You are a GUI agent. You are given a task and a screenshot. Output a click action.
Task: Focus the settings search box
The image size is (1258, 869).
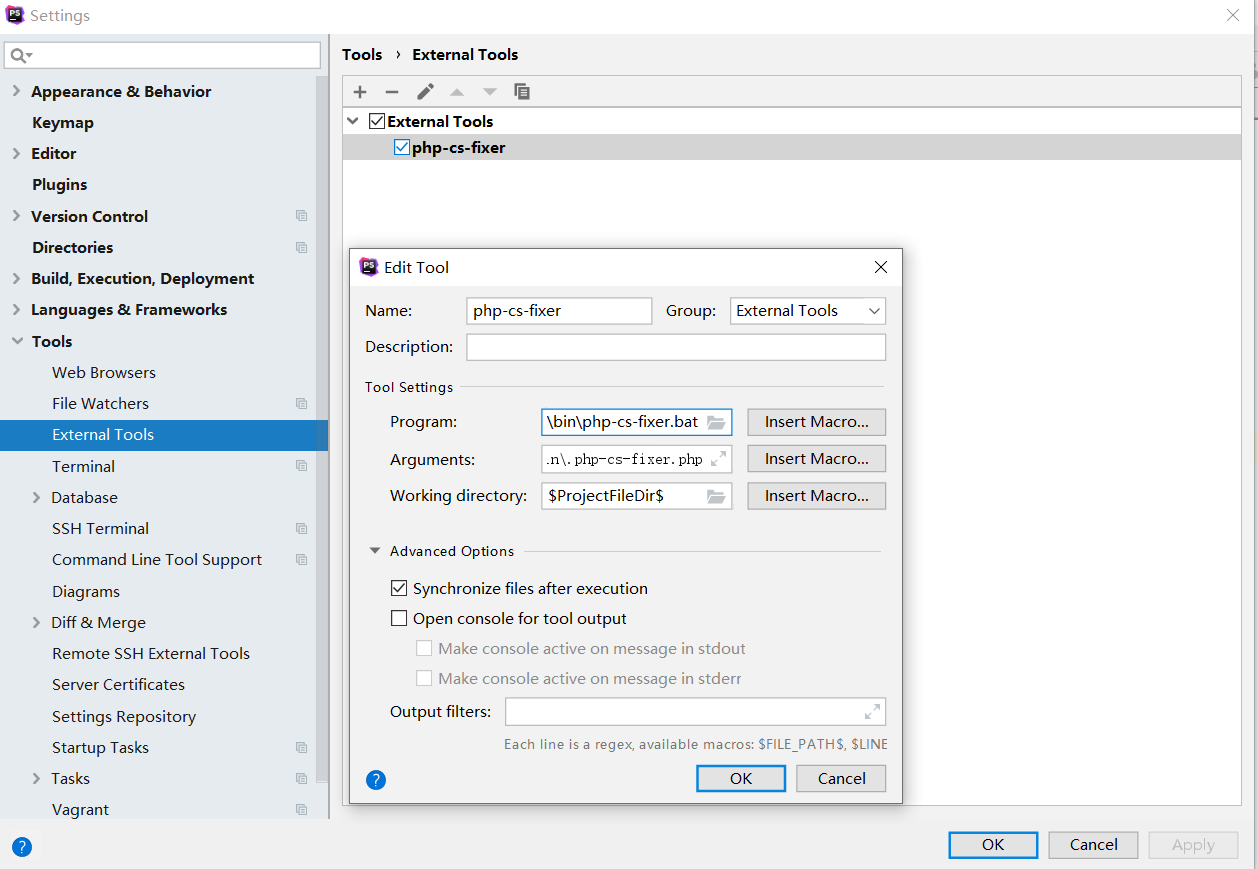click(x=163, y=55)
